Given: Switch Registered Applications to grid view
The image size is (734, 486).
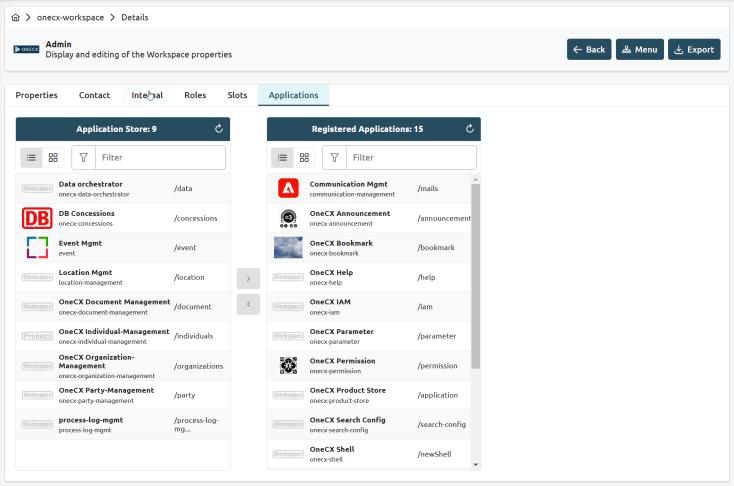Looking at the screenshot, I should [x=304, y=157].
